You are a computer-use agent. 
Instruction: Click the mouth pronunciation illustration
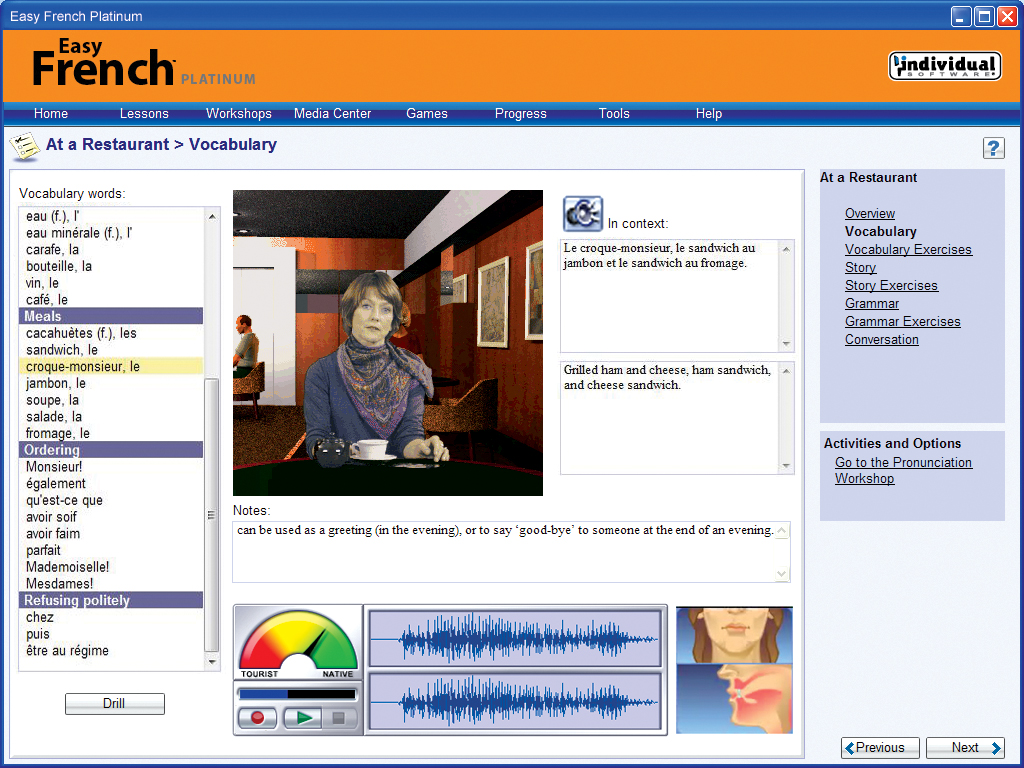point(734,670)
